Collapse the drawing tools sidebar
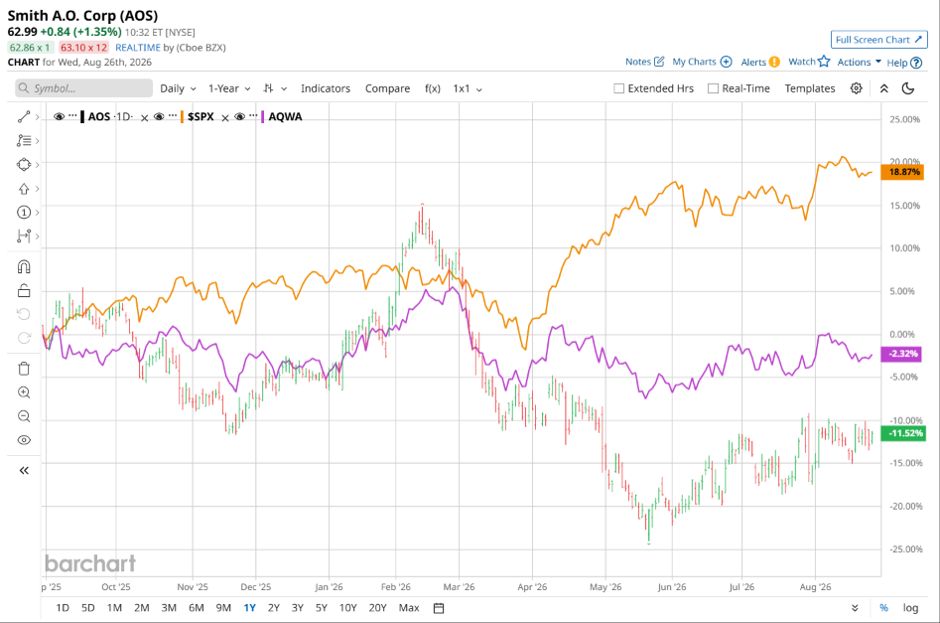This screenshot has width=940, height=623. (x=23, y=470)
